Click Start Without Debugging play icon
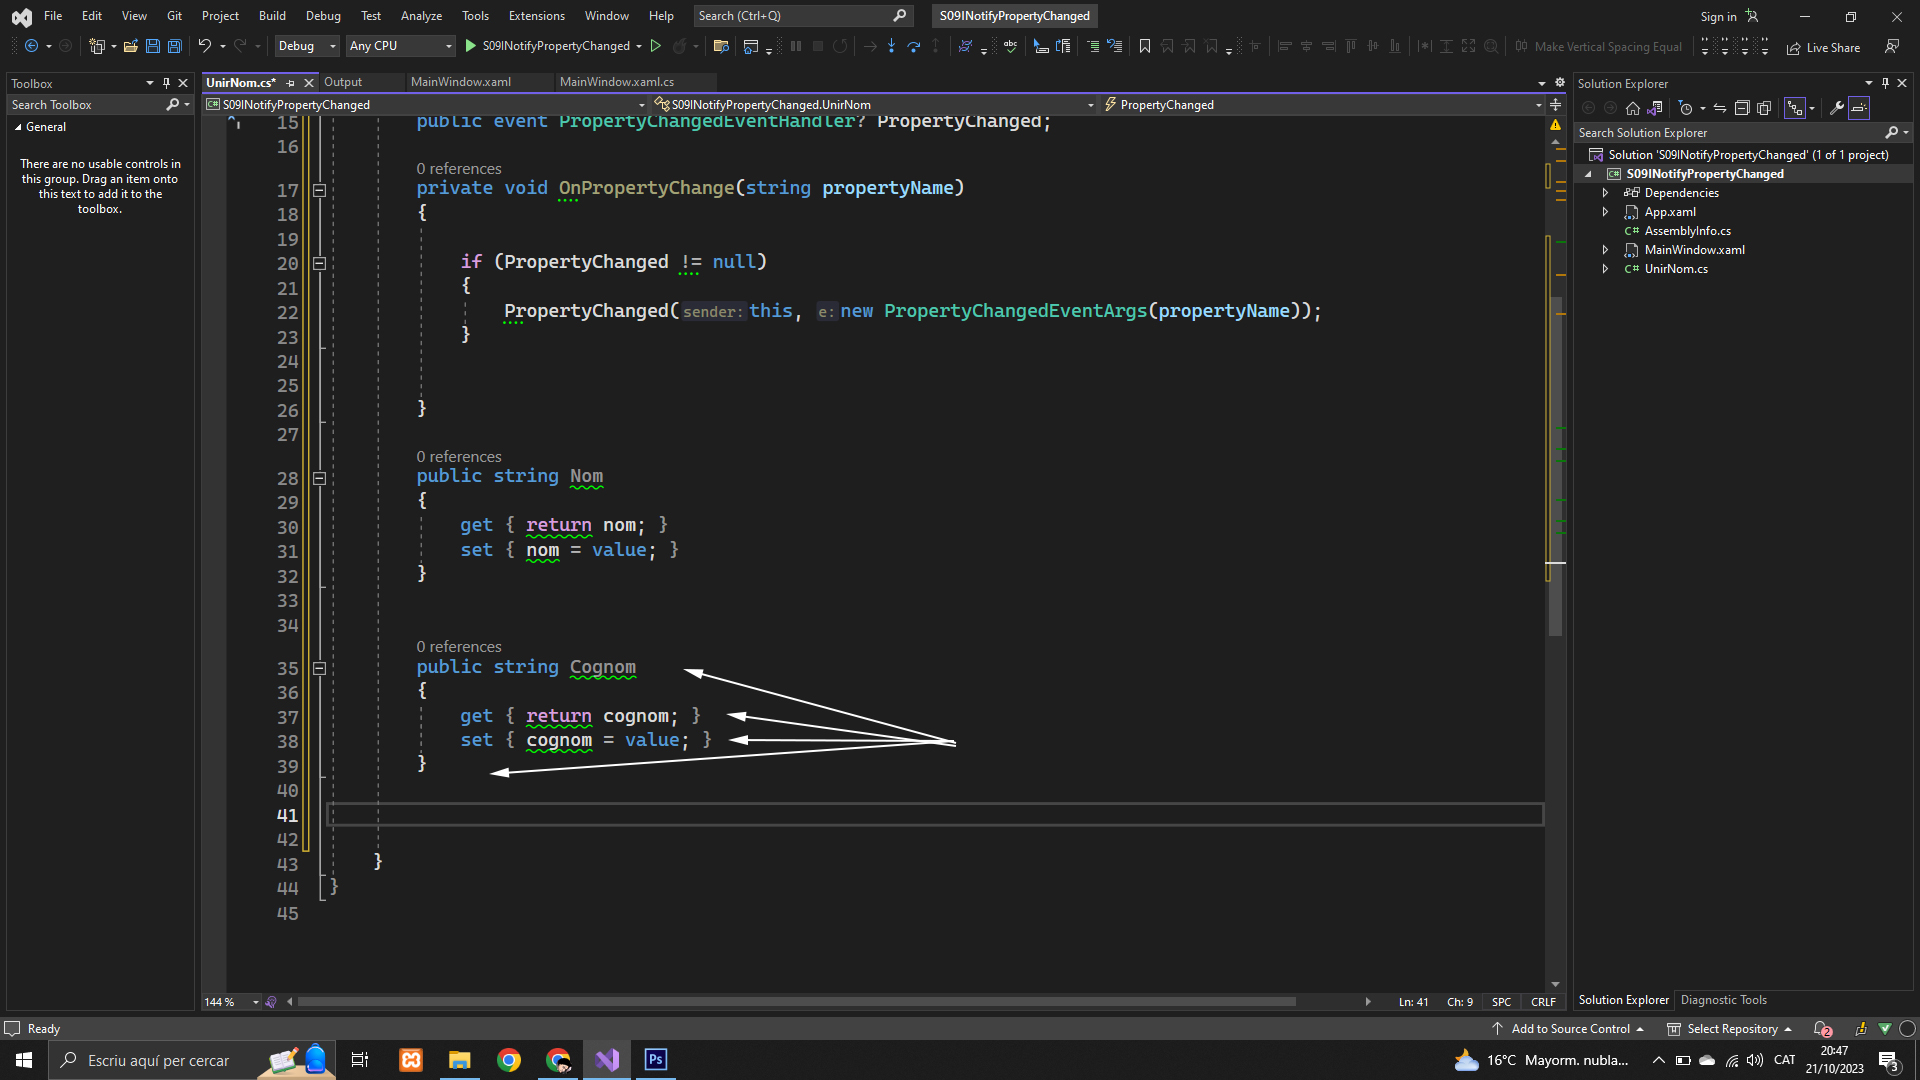Viewport: 1920px width, 1080px height. (656, 46)
